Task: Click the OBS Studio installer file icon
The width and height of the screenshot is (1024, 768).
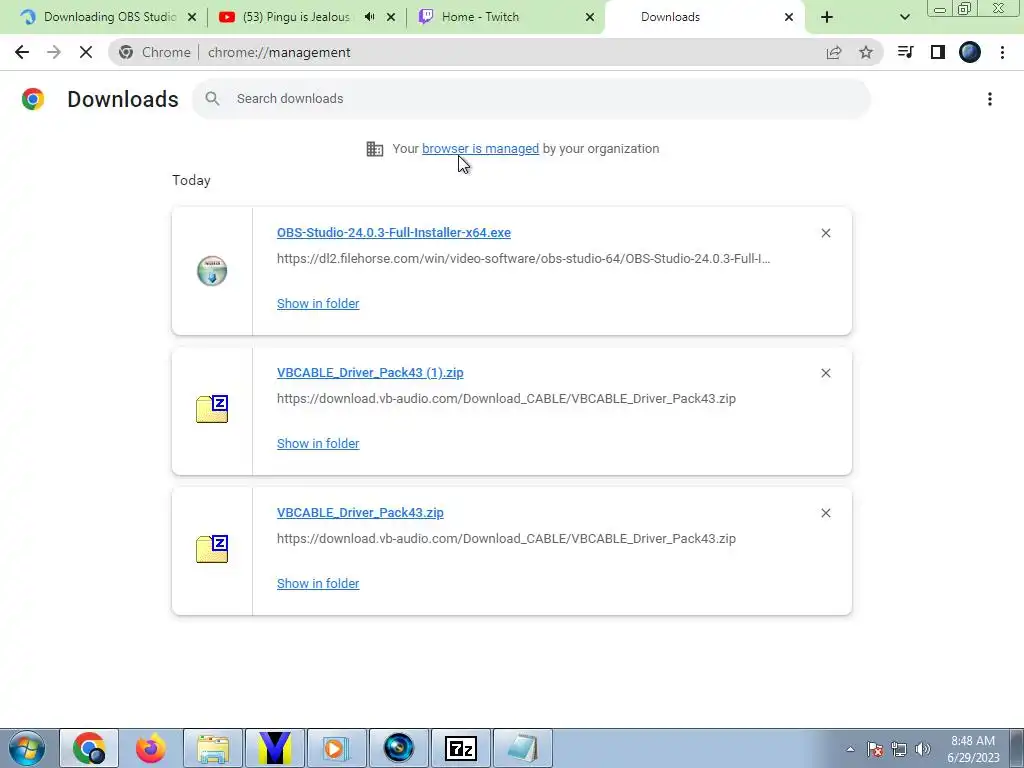Action: point(212,271)
